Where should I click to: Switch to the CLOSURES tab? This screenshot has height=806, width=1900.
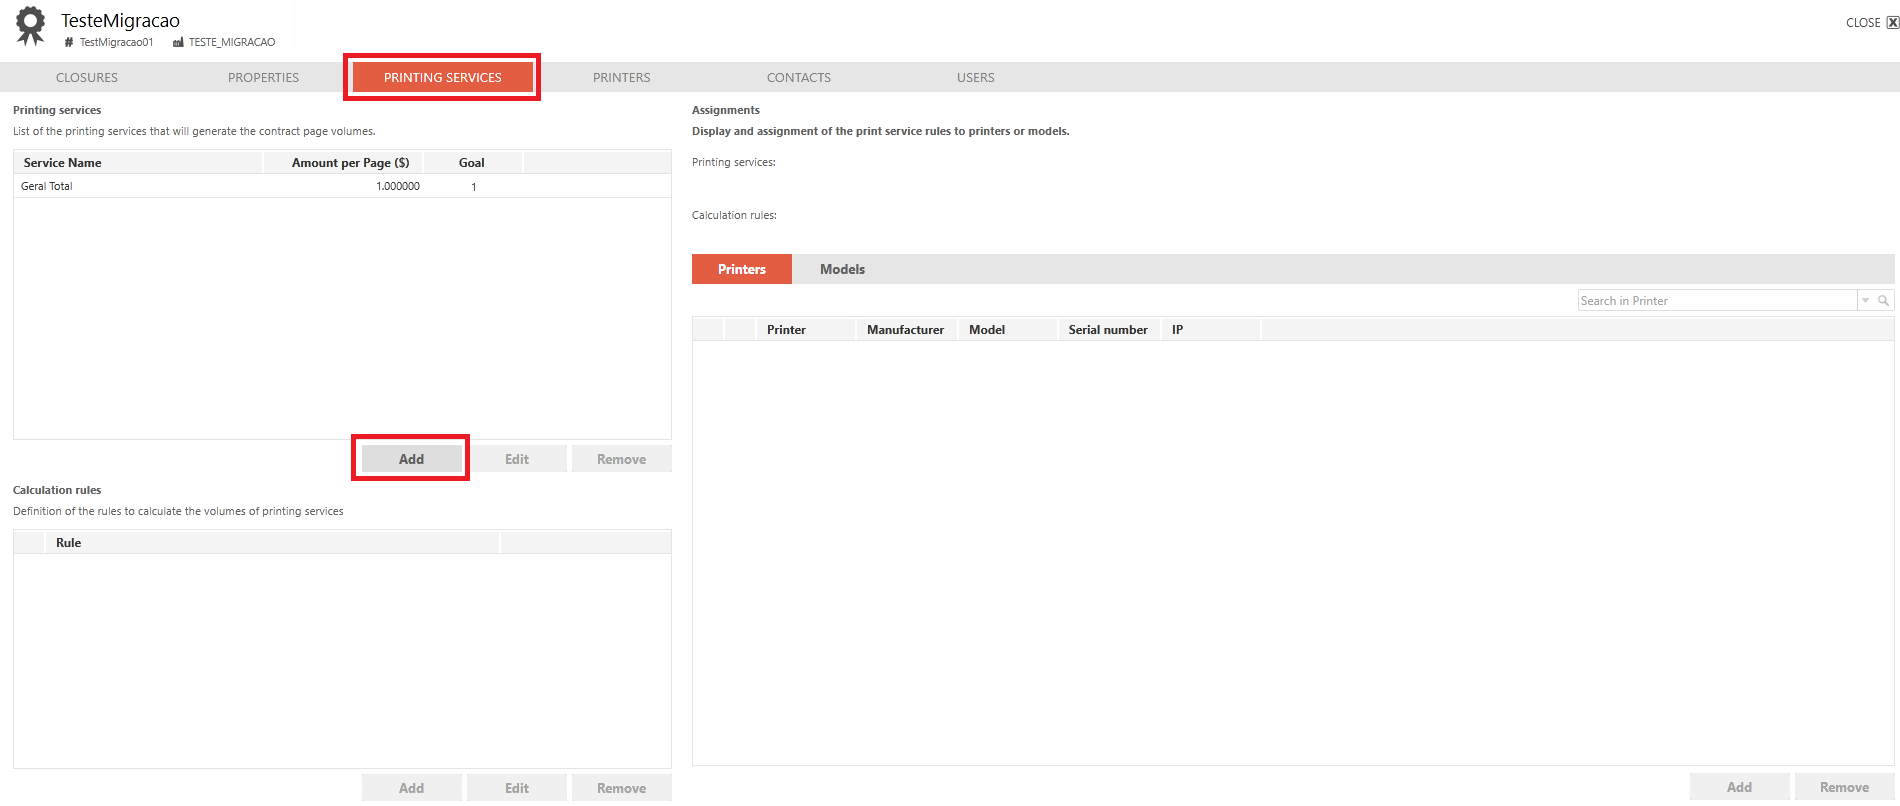pos(87,77)
